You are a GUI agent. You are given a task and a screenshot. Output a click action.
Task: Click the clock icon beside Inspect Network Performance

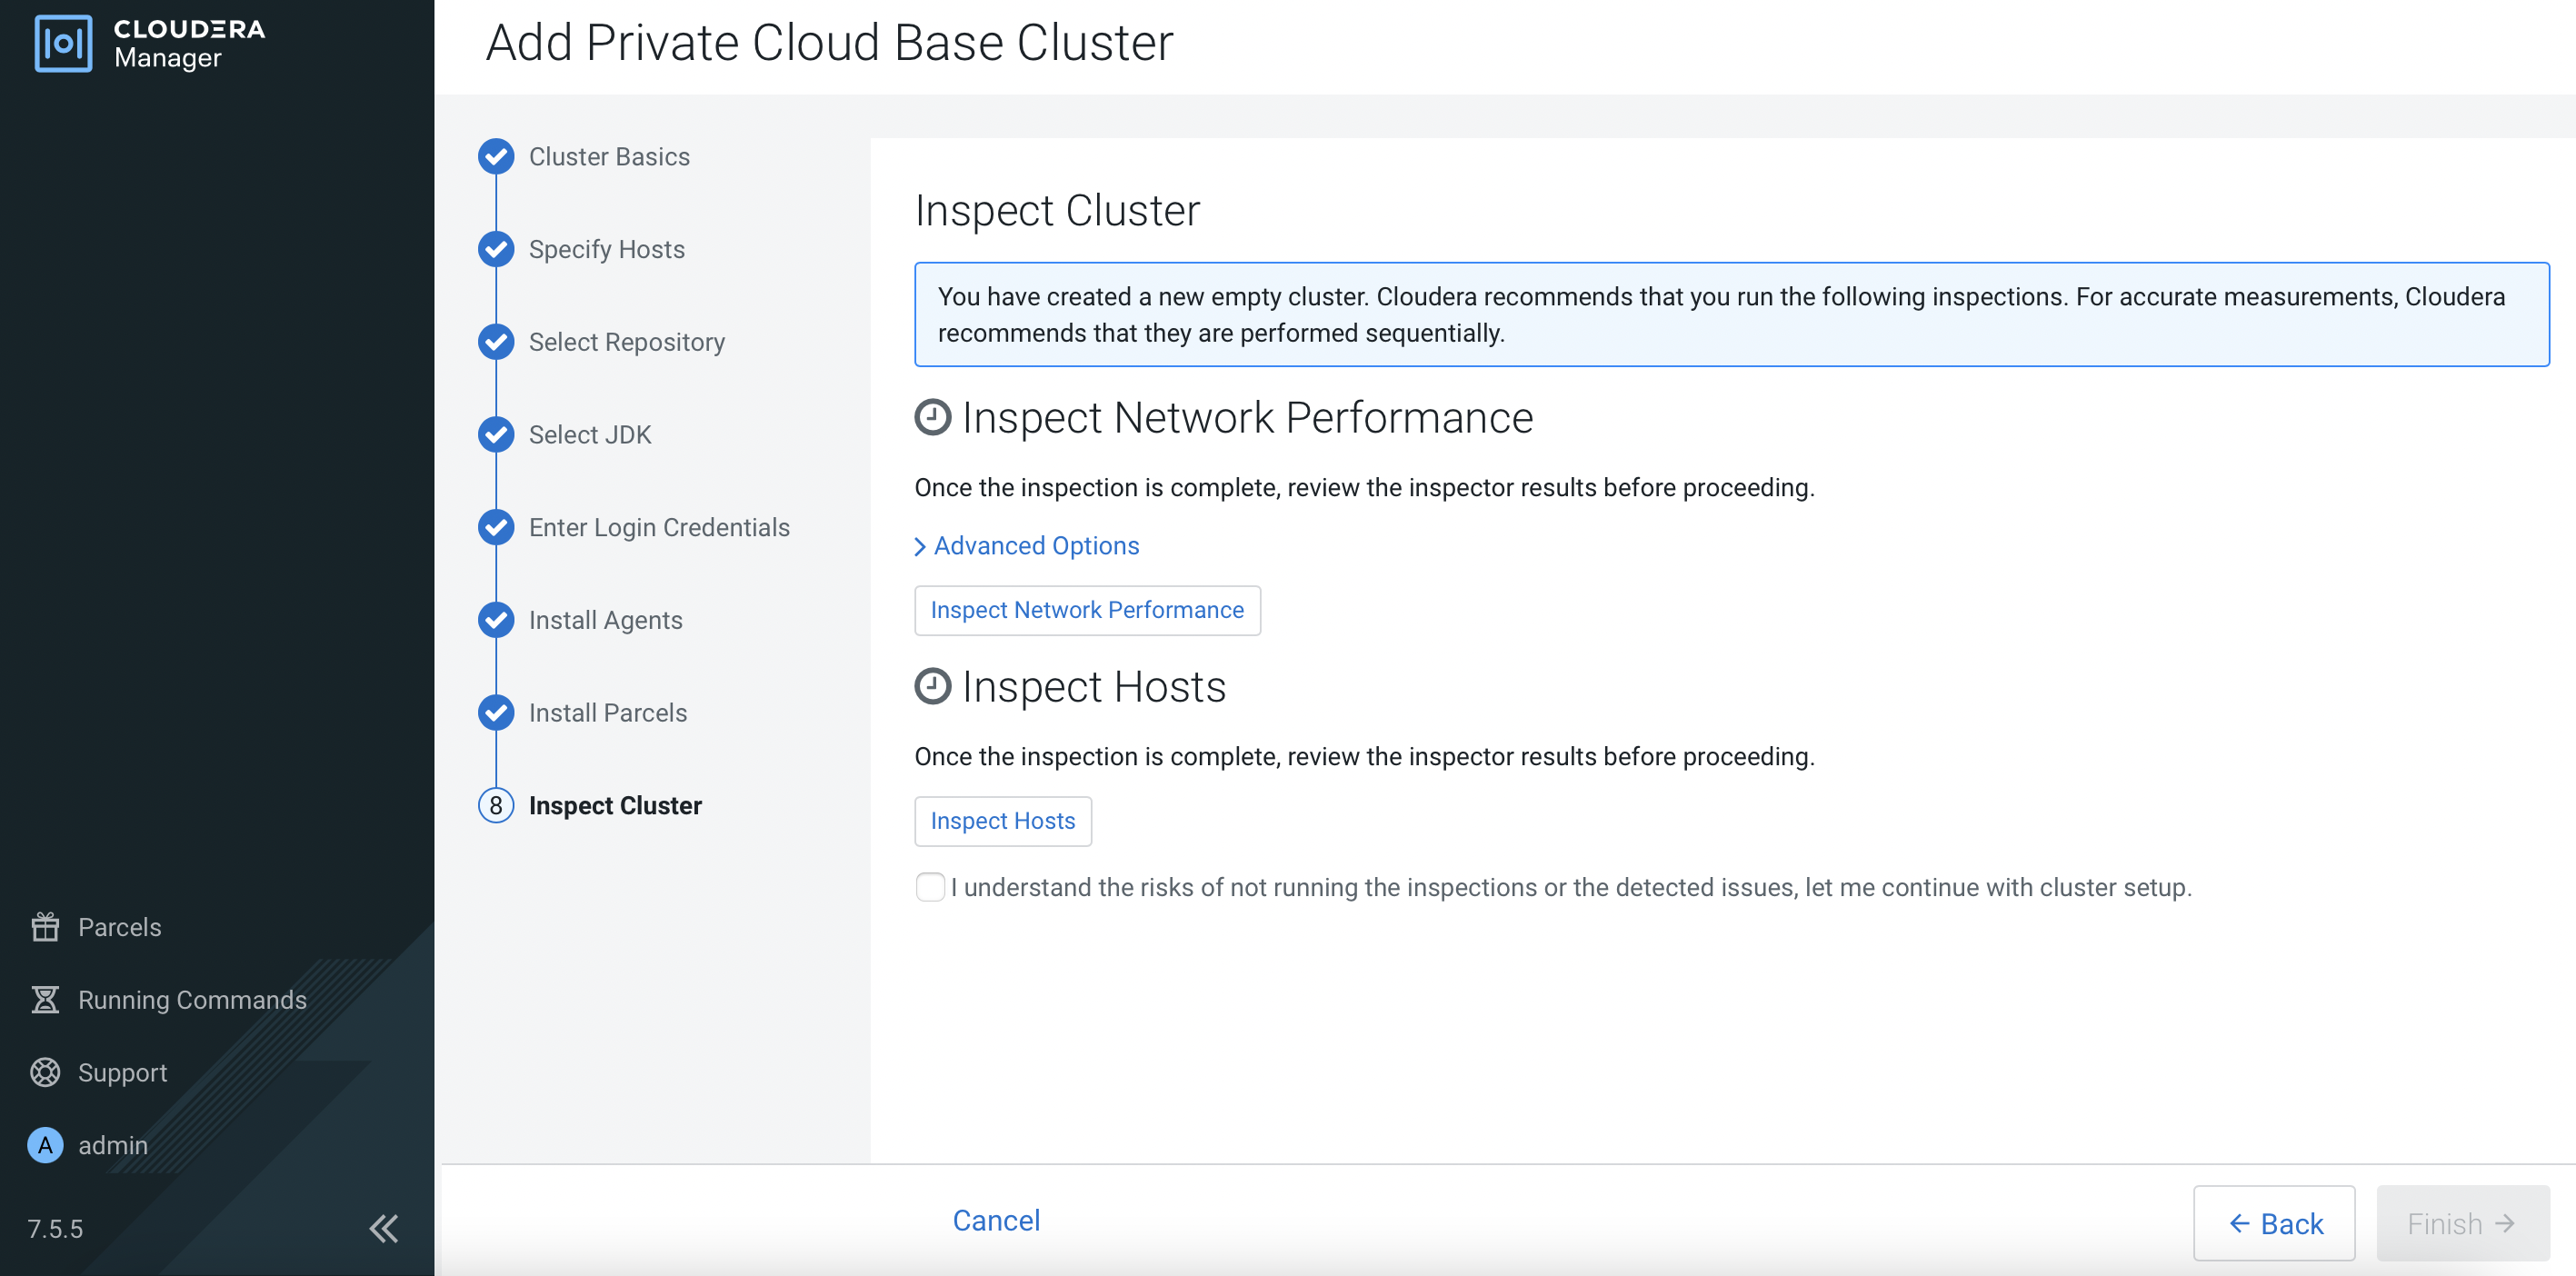click(932, 418)
